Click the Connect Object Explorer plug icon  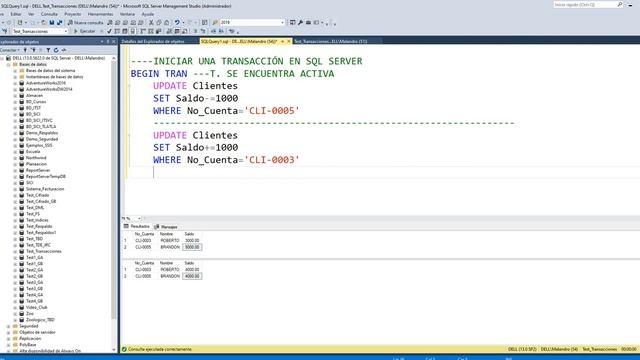click(25, 50)
